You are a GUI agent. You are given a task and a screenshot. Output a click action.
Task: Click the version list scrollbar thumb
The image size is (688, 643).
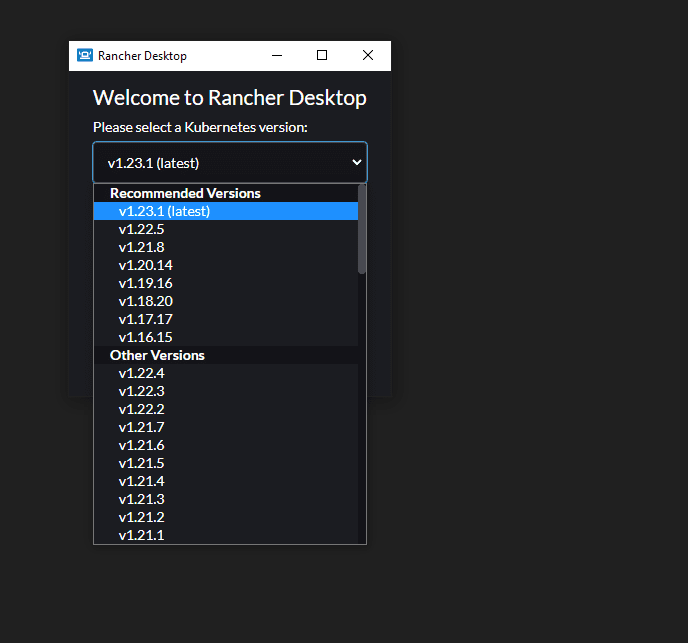pyautogui.click(x=362, y=229)
